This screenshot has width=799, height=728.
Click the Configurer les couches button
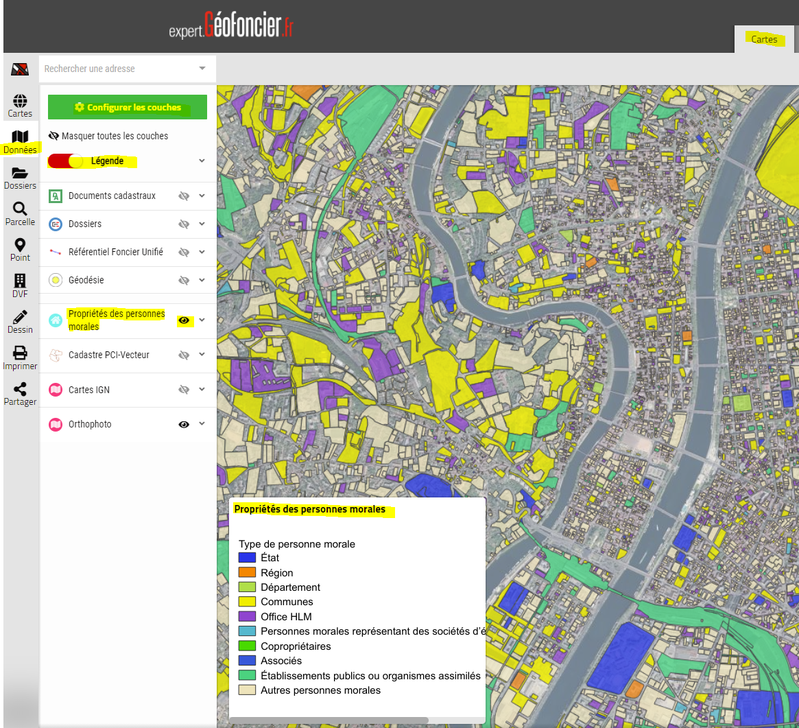pos(127,107)
